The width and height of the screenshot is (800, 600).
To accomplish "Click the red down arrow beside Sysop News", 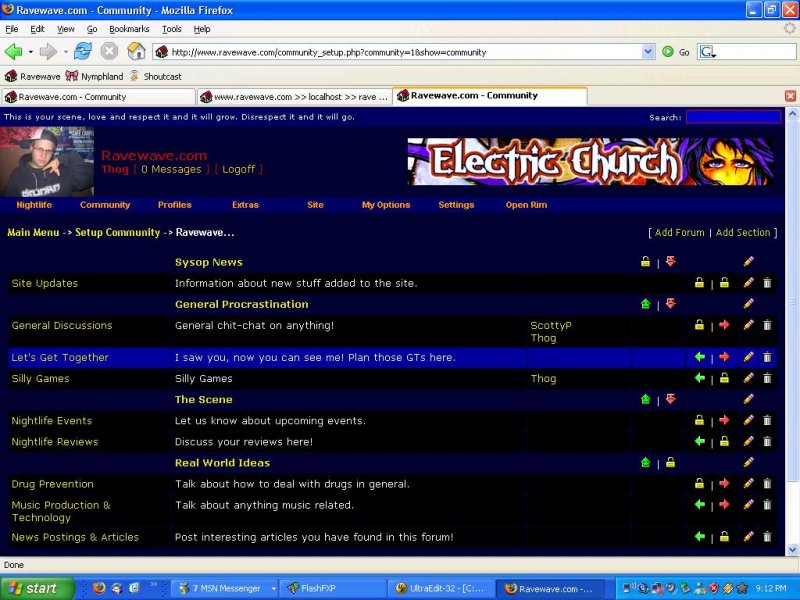I will pyautogui.click(x=670, y=262).
